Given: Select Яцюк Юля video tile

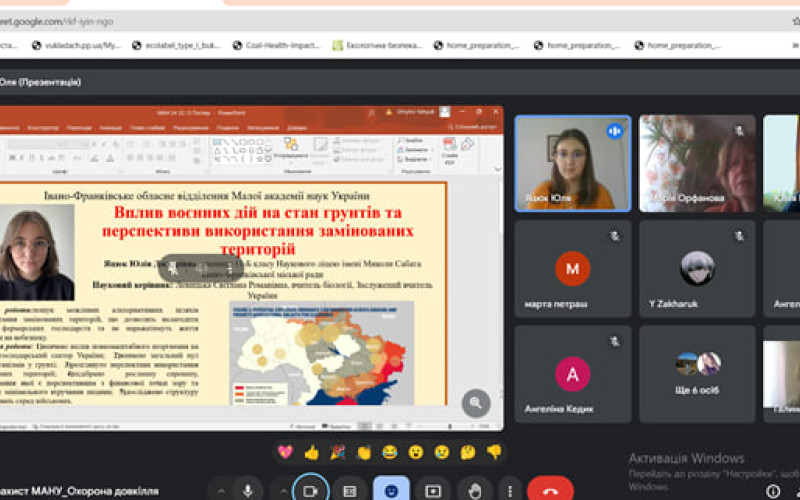Looking at the screenshot, I should (573, 163).
